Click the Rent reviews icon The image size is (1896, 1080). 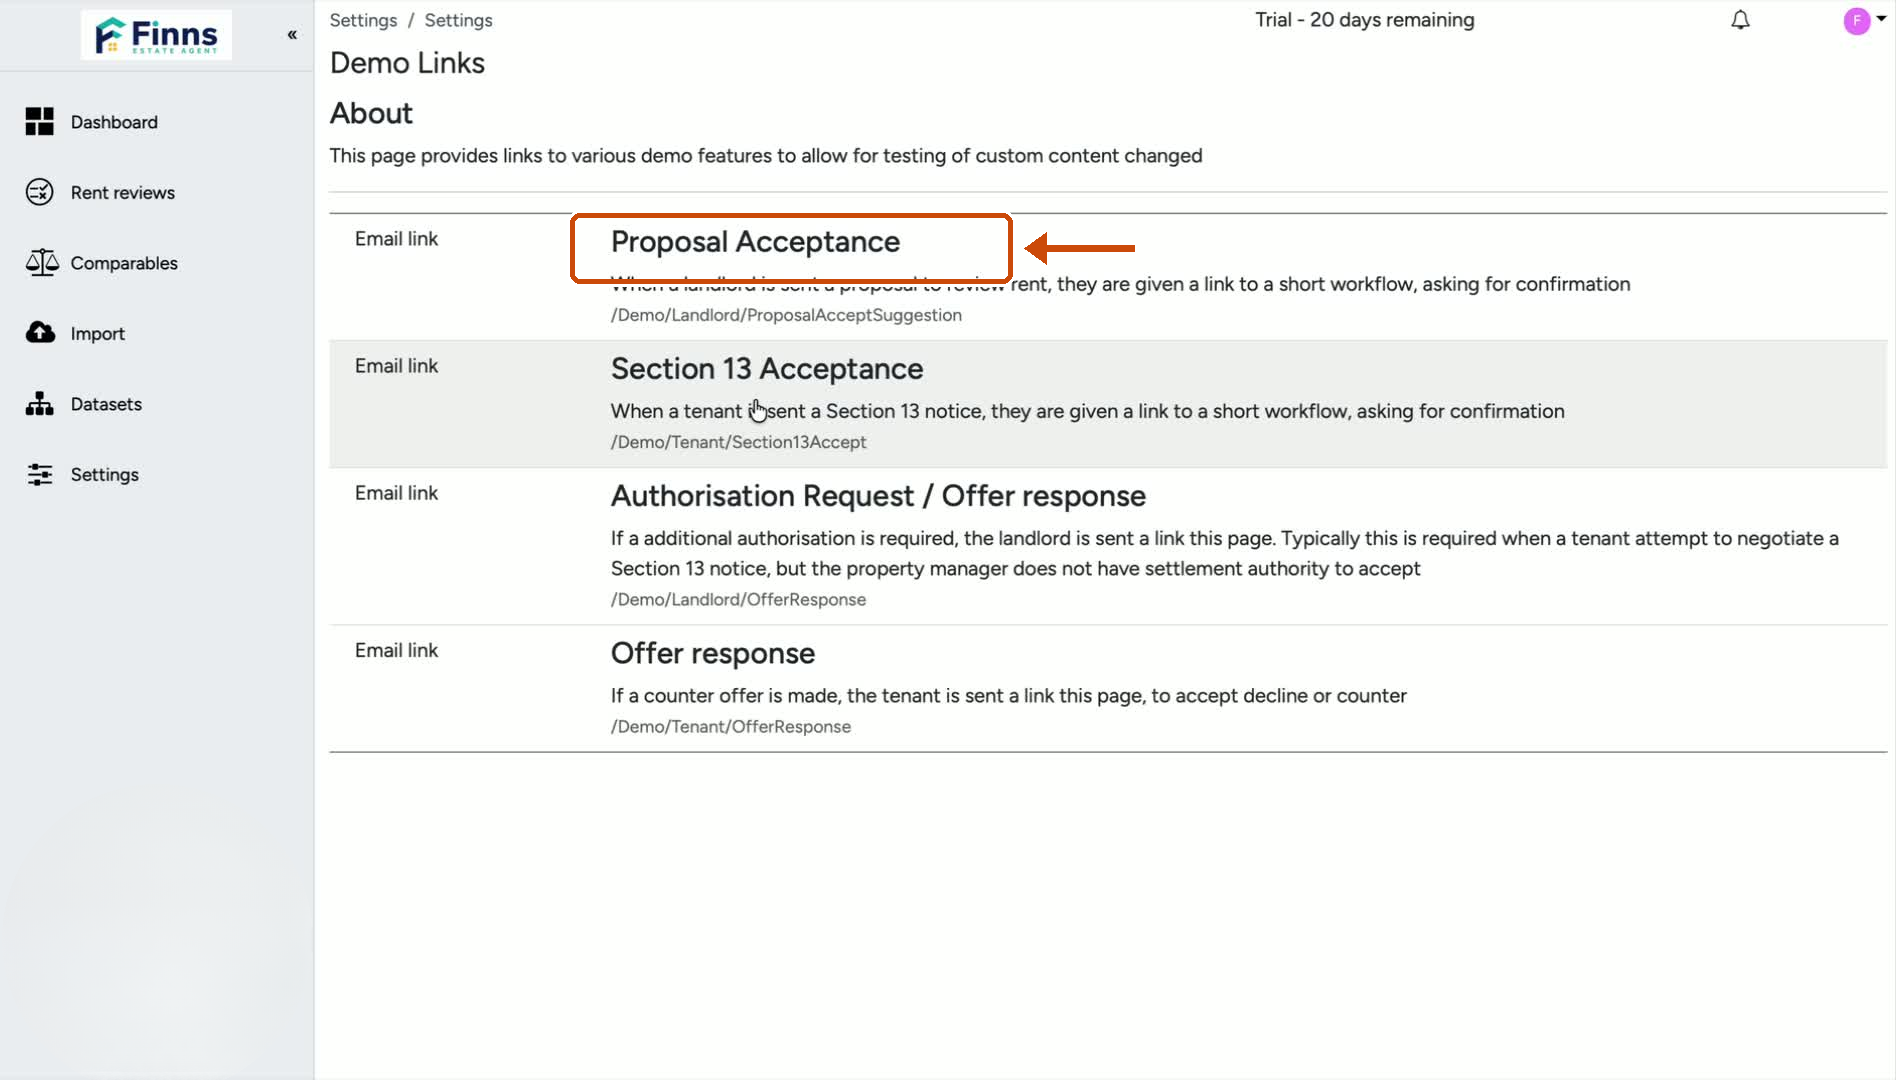coord(40,192)
